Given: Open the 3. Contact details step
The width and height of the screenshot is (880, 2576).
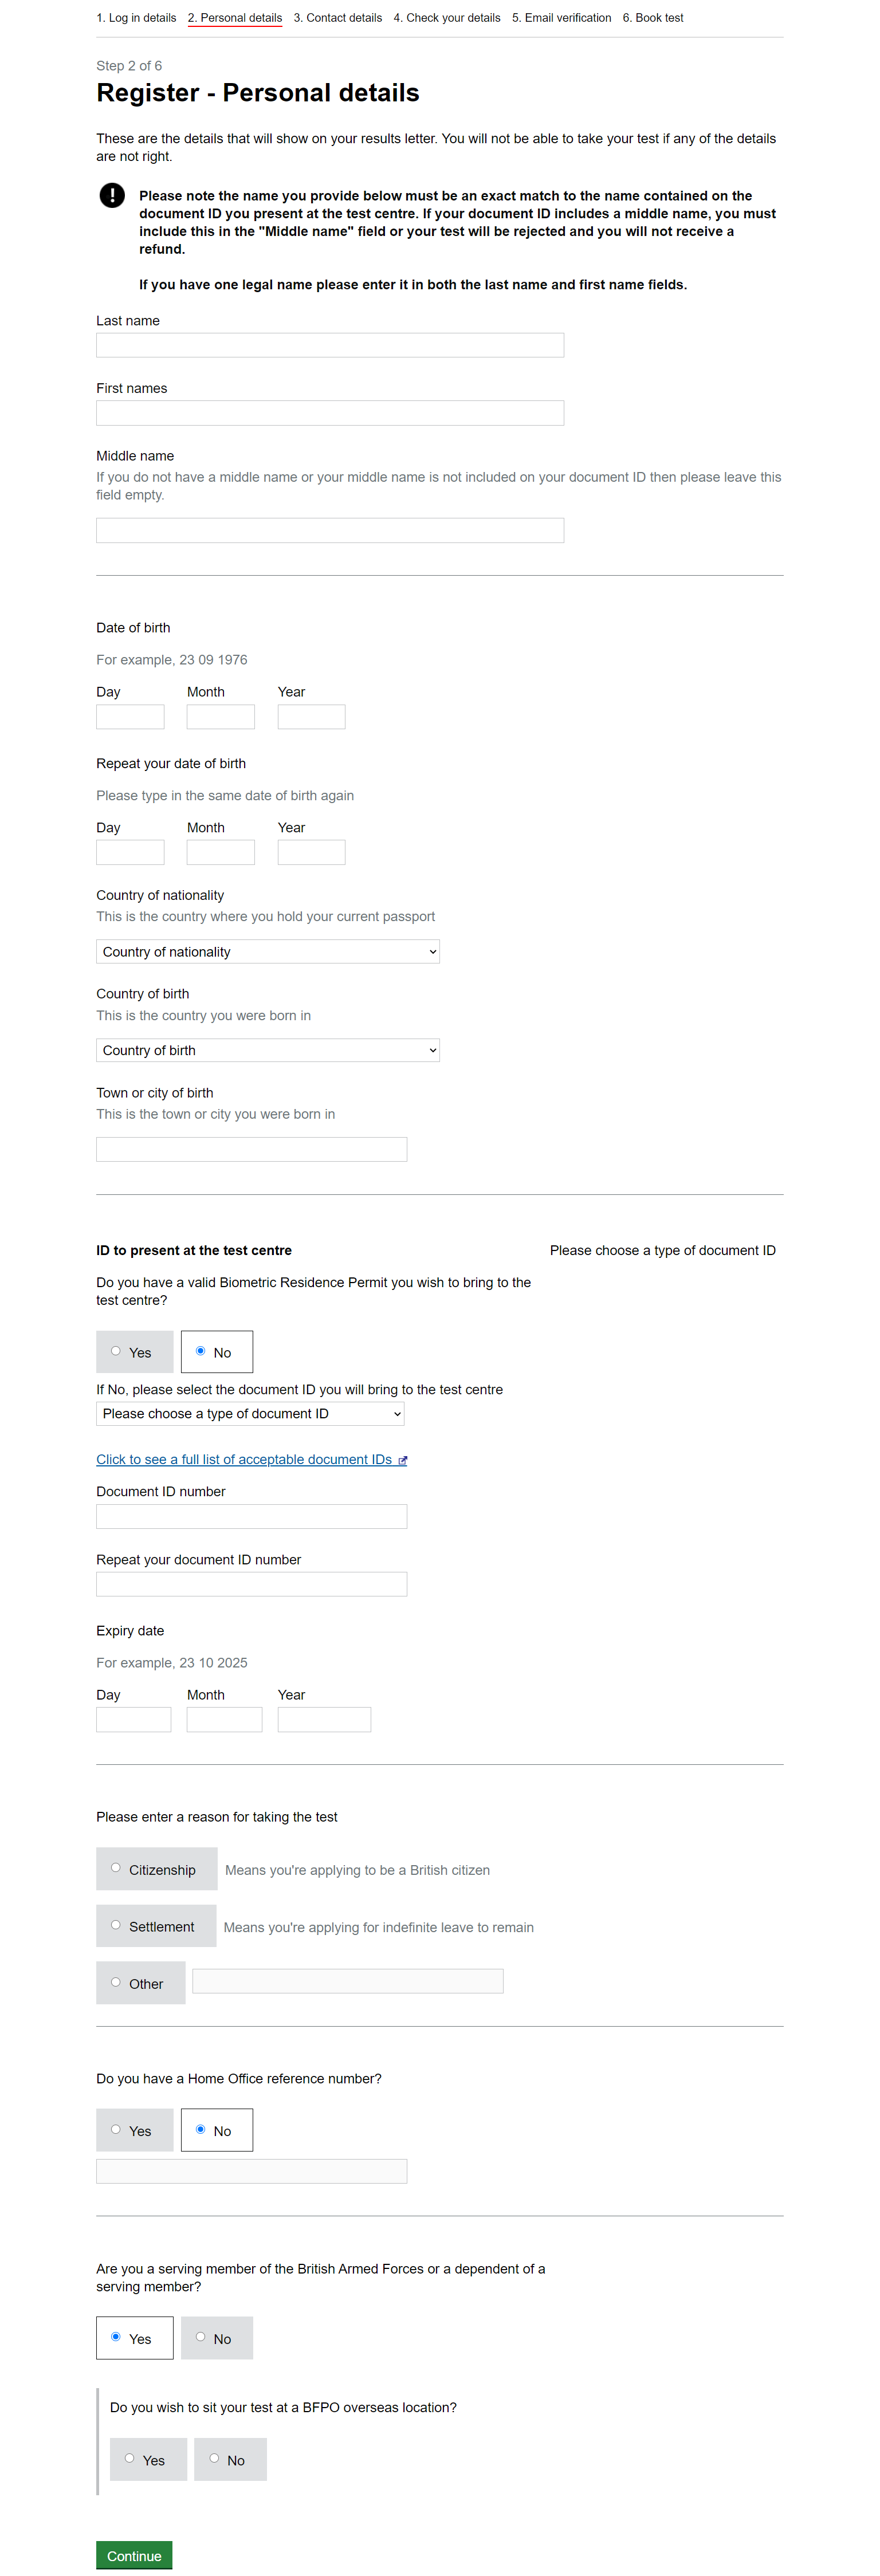Looking at the screenshot, I should pyautogui.click(x=338, y=18).
